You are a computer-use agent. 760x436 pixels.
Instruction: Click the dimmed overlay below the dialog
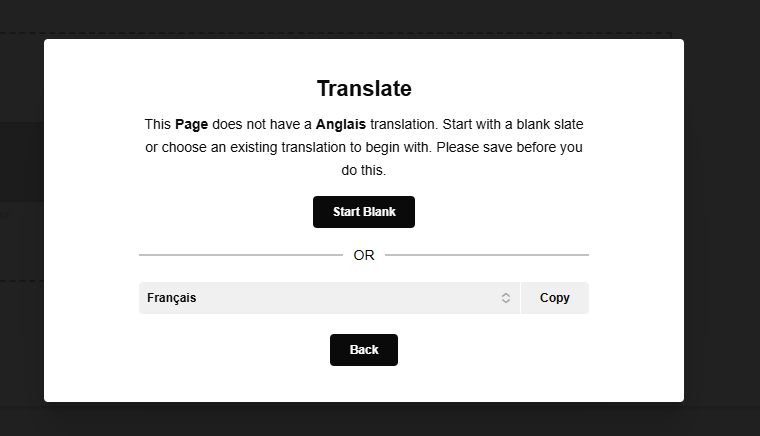click(x=364, y=420)
